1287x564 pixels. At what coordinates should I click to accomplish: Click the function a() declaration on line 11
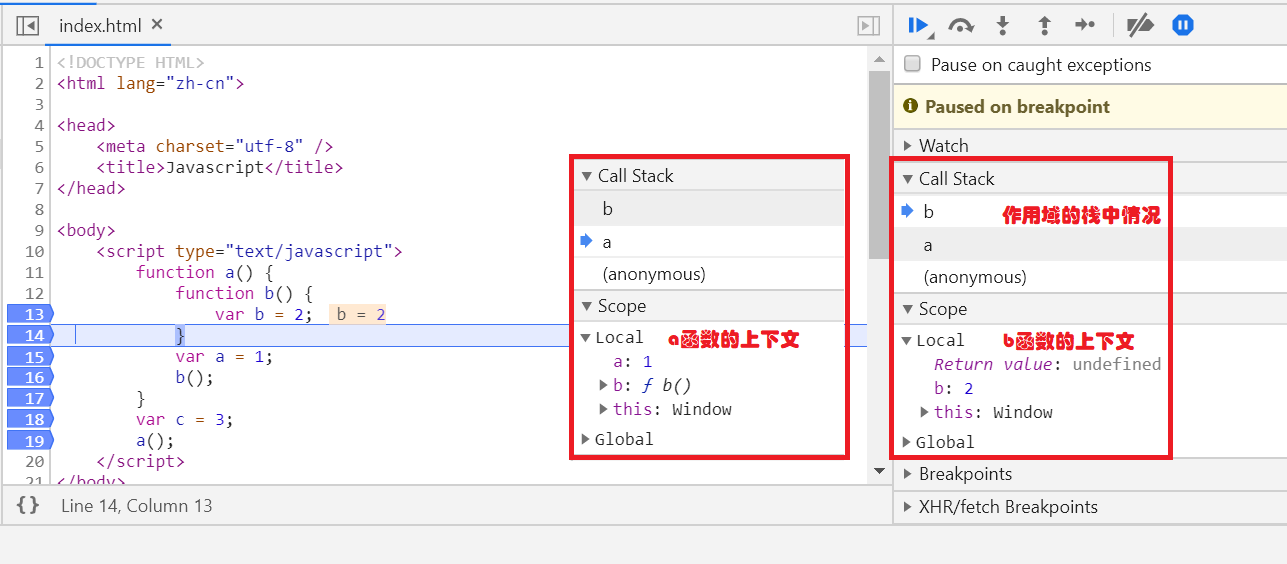[x=205, y=272]
